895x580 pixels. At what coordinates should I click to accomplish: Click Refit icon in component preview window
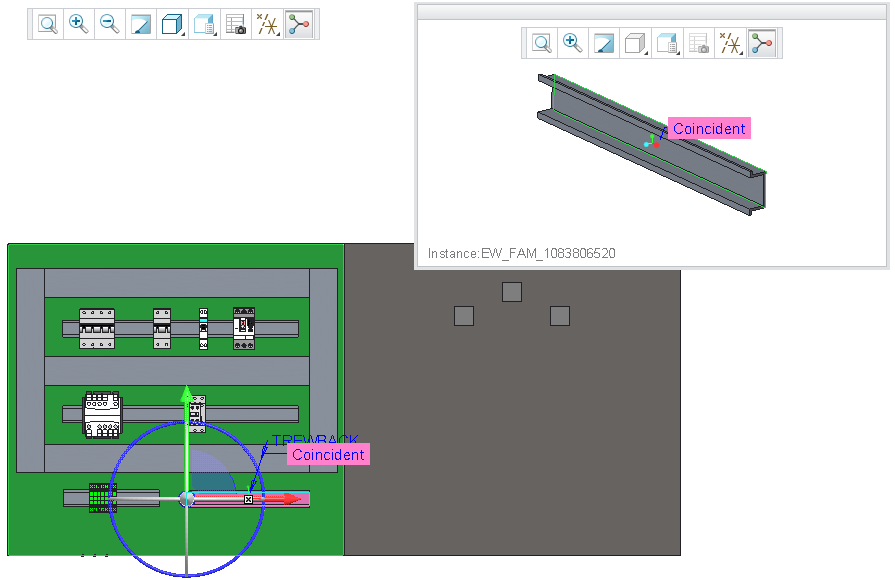(541, 43)
